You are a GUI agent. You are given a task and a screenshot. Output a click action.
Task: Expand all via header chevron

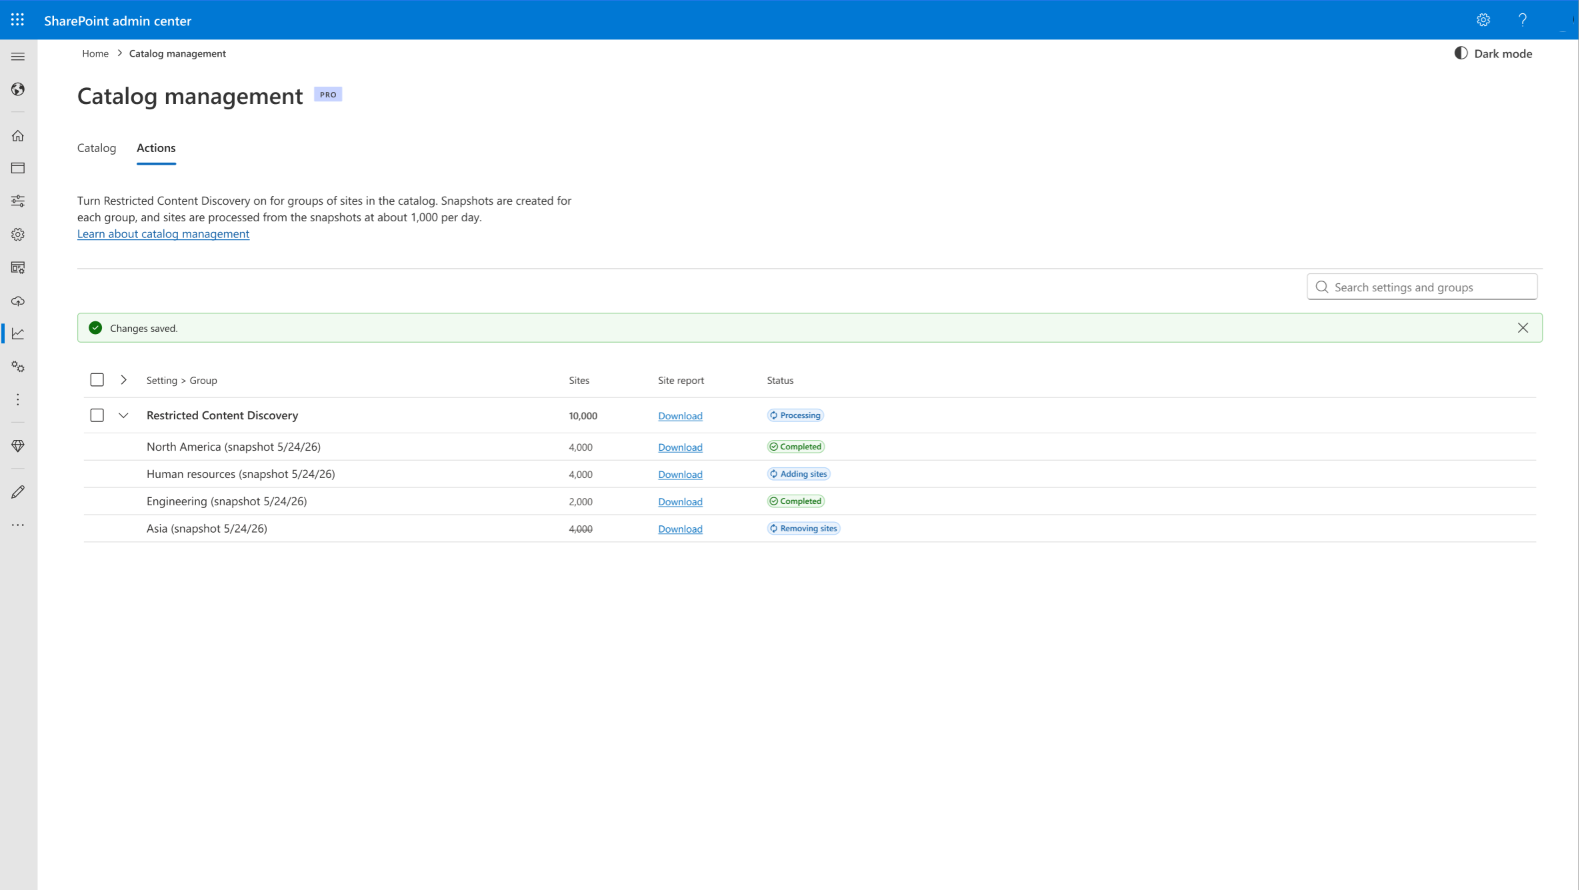(124, 380)
